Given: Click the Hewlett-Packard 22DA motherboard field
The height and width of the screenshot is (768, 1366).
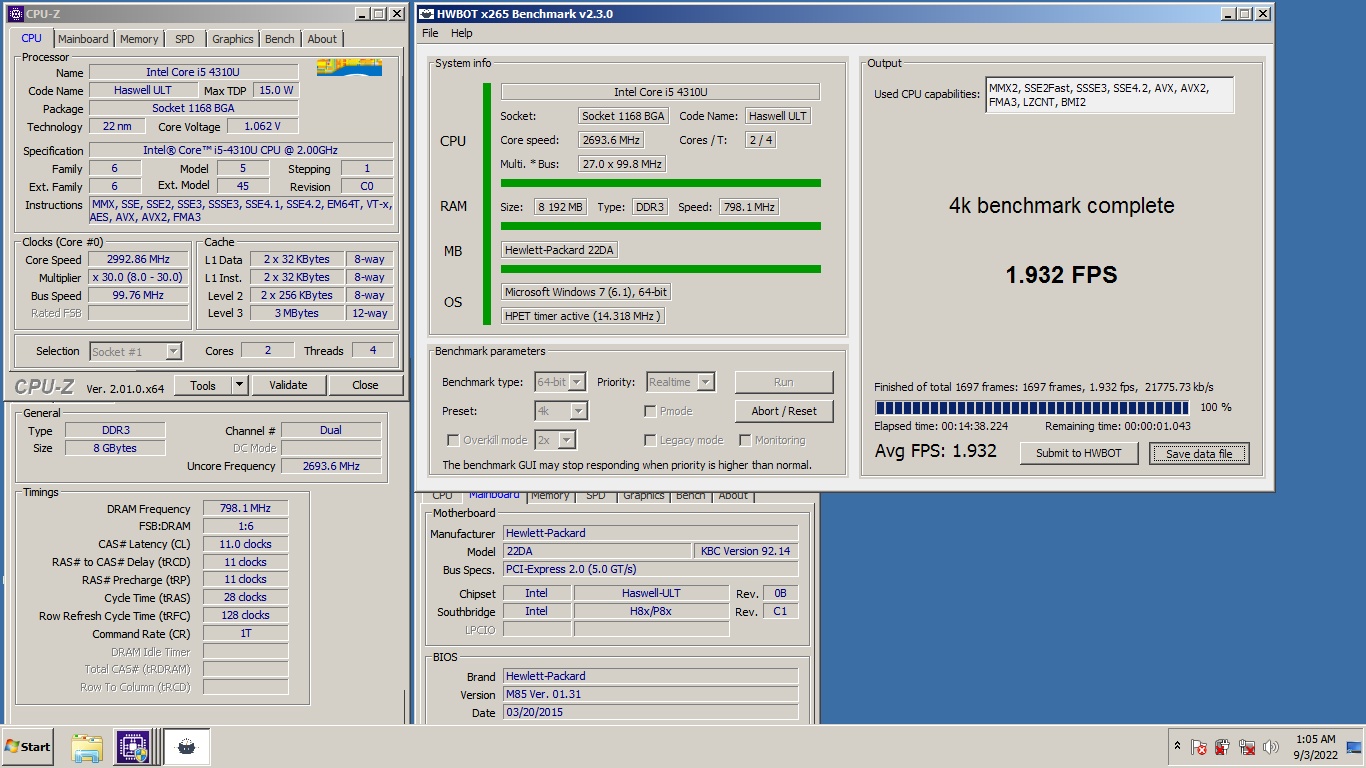Looking at the screenshot, I should 559,250.
